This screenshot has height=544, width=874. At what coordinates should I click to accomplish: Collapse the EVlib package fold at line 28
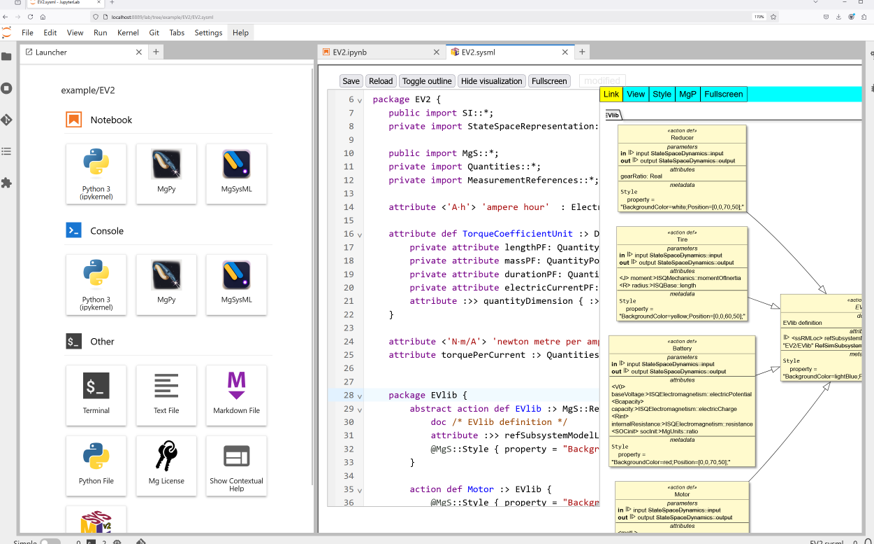coord(360,396)
